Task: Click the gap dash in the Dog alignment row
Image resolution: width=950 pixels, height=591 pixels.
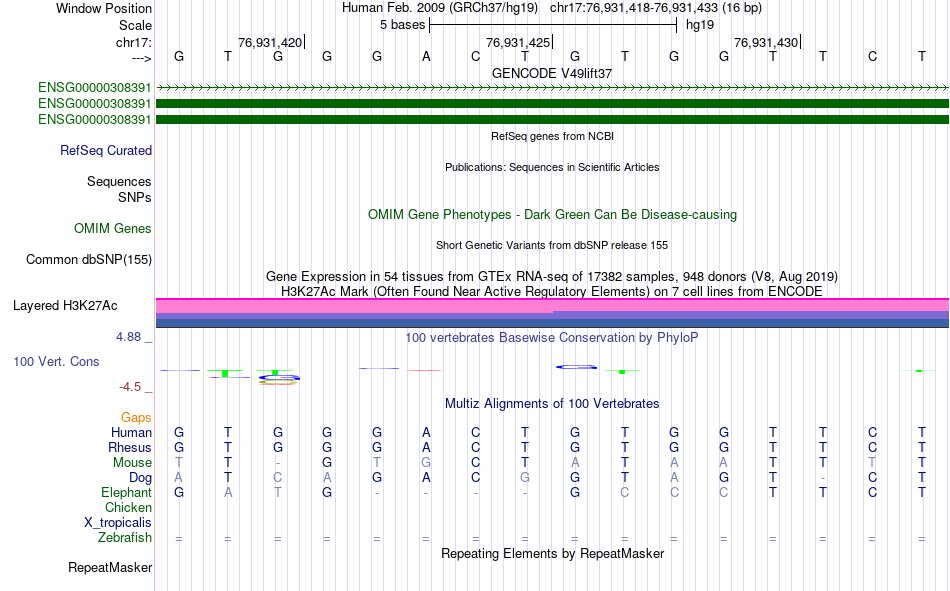Action: pyautogui.click(x=823, y=478)
